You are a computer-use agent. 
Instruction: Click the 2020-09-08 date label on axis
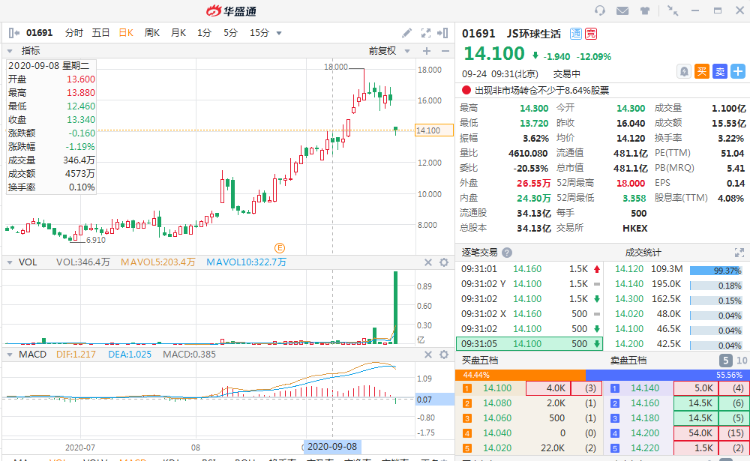332,447
